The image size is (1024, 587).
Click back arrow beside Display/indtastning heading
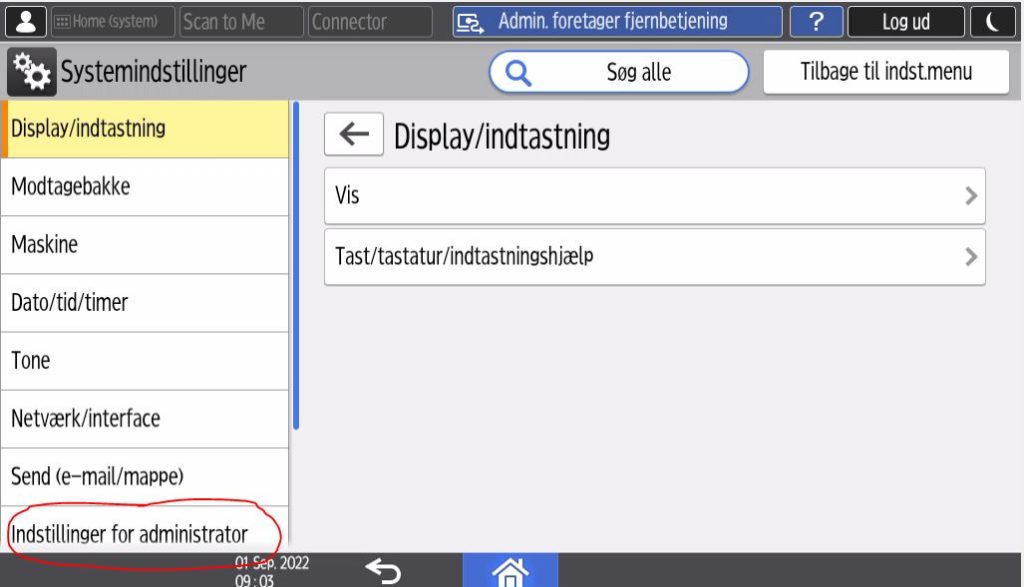[353, 135]
